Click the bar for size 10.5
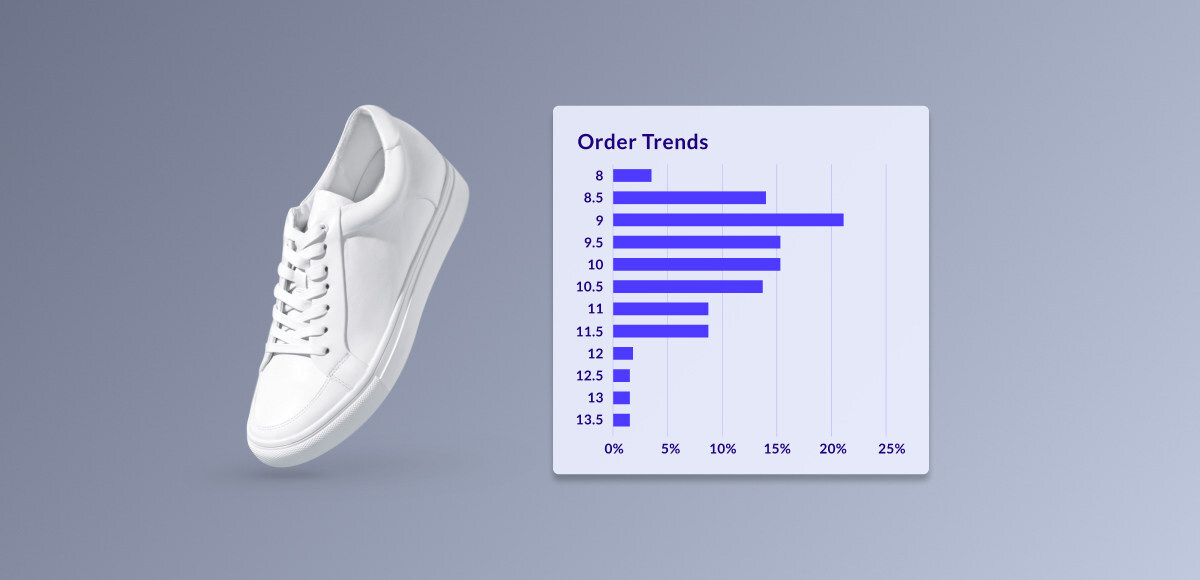 (x=688, y=286)
